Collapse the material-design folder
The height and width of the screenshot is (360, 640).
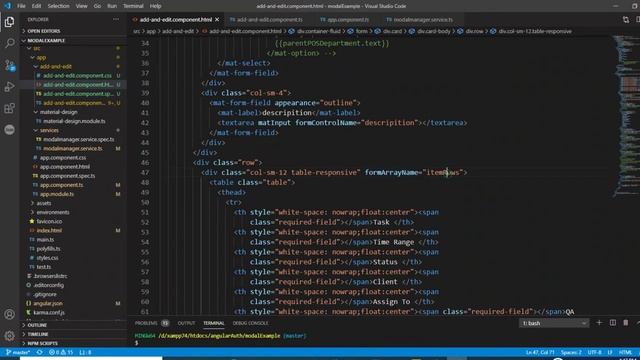pyautogui.click(x=58, y=112)
